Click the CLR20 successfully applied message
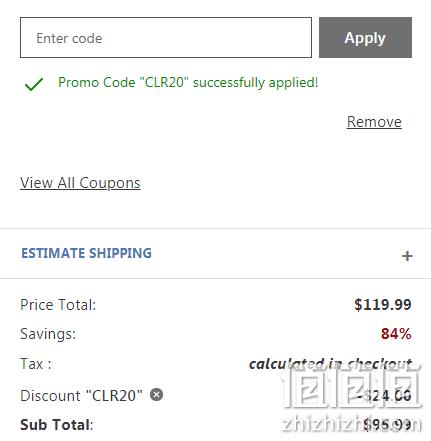 [x=188, y=82]
